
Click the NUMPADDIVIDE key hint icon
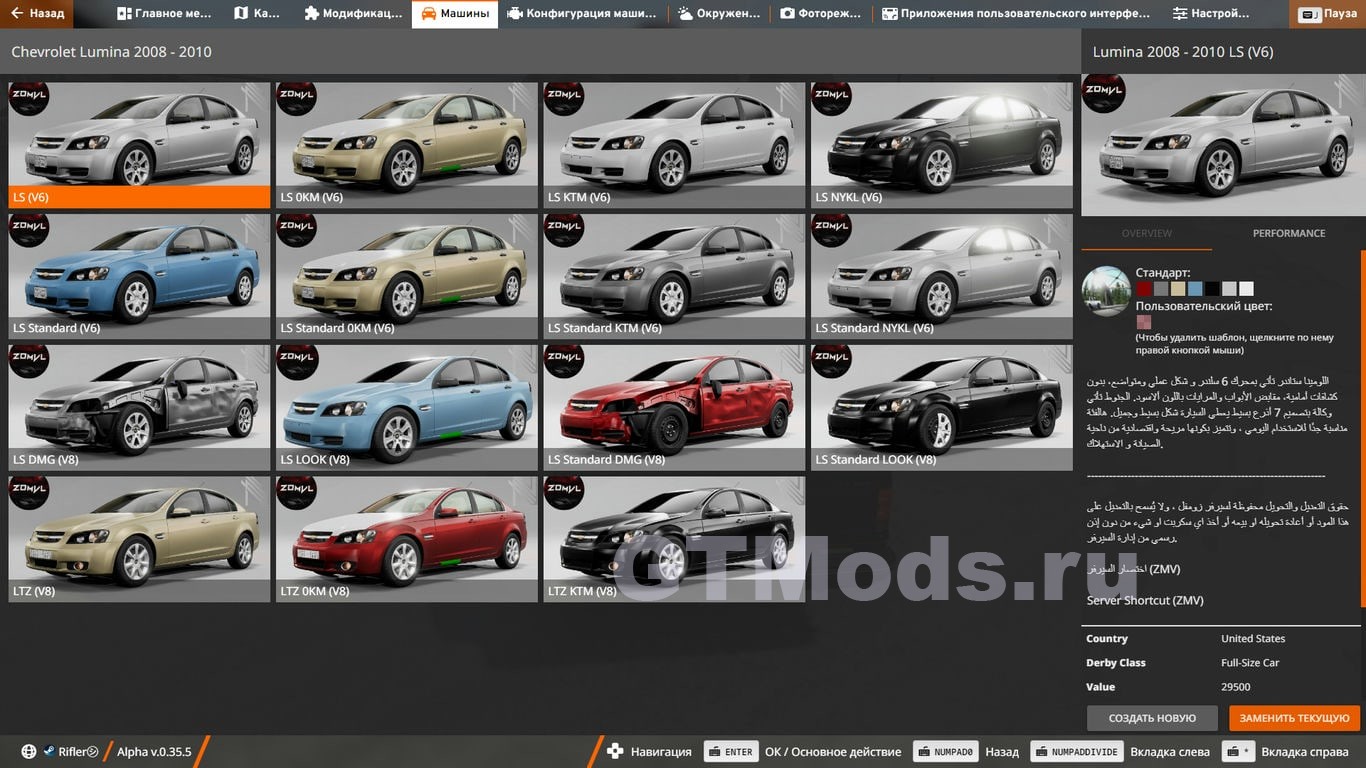pos(1076,752)
